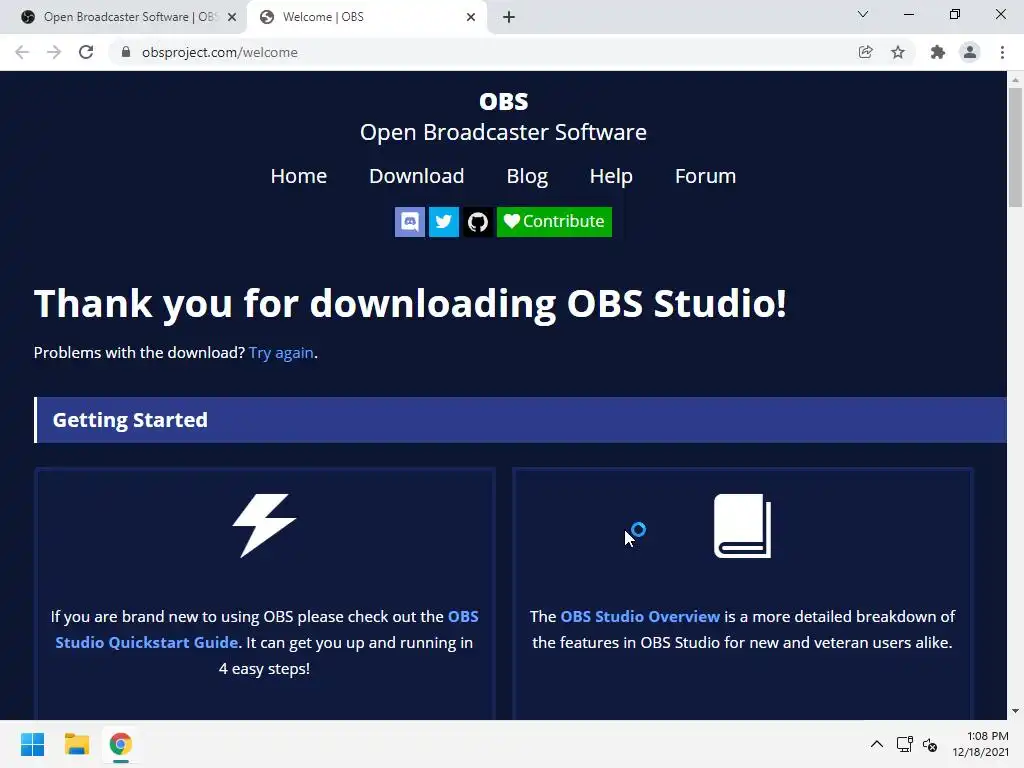
Task: Select the Welcome | OBS tab
Action: (x=366, y=17)
